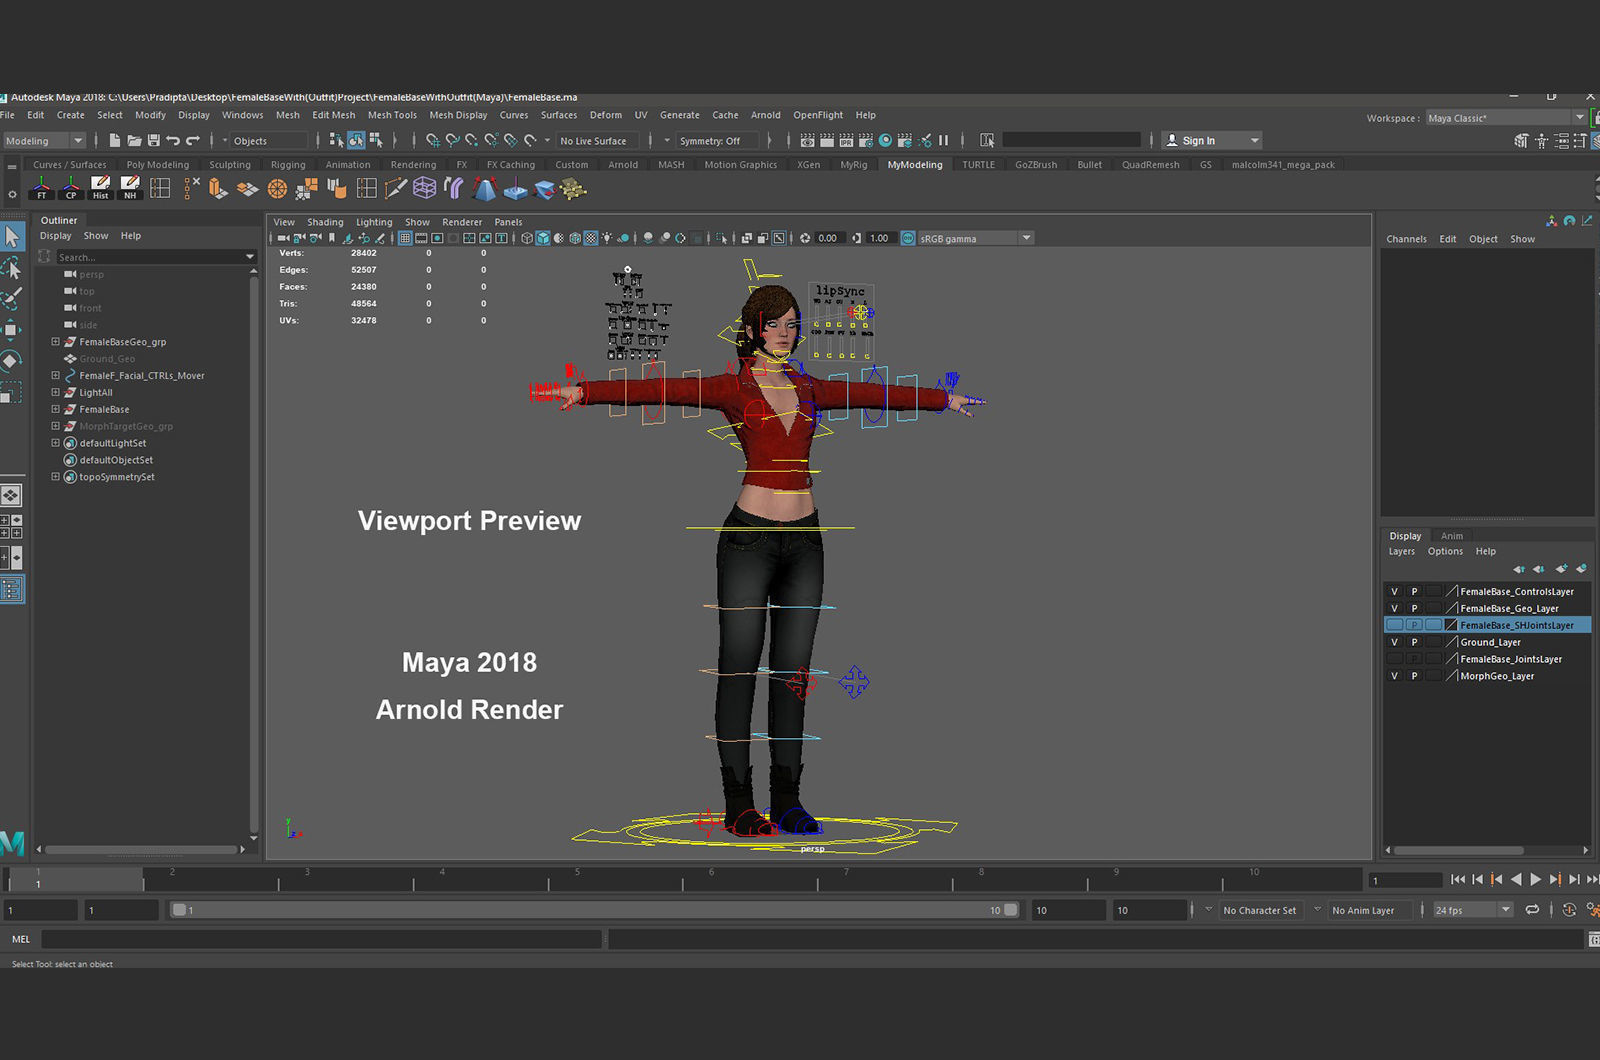Click No Character Set selector
Screen dimensions: 1600x1060
point(1259,910)
